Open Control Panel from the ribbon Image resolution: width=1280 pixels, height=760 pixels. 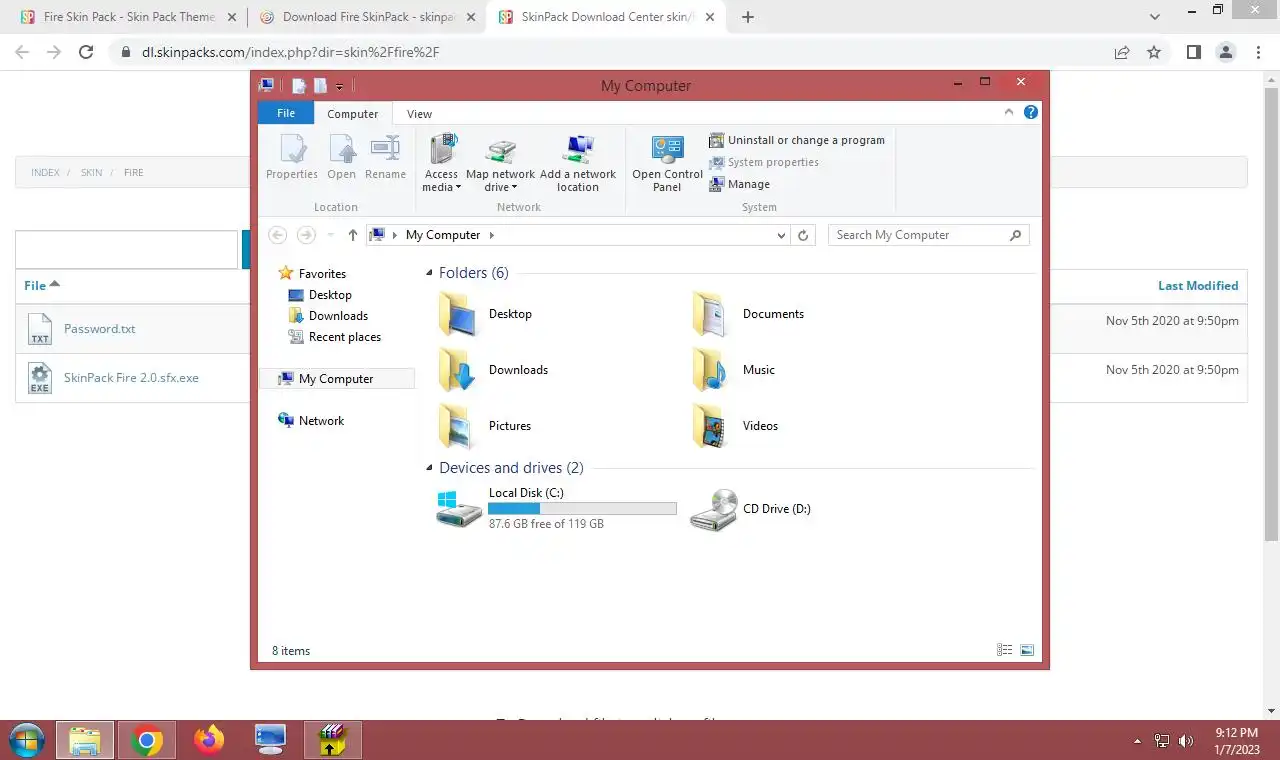pos(667,163)
